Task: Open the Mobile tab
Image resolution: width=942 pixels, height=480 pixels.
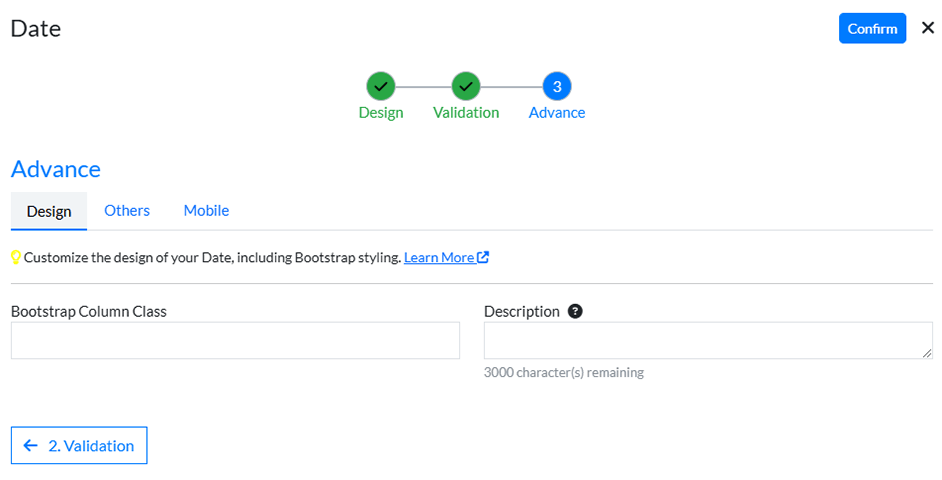Action: tap(206, 211)
